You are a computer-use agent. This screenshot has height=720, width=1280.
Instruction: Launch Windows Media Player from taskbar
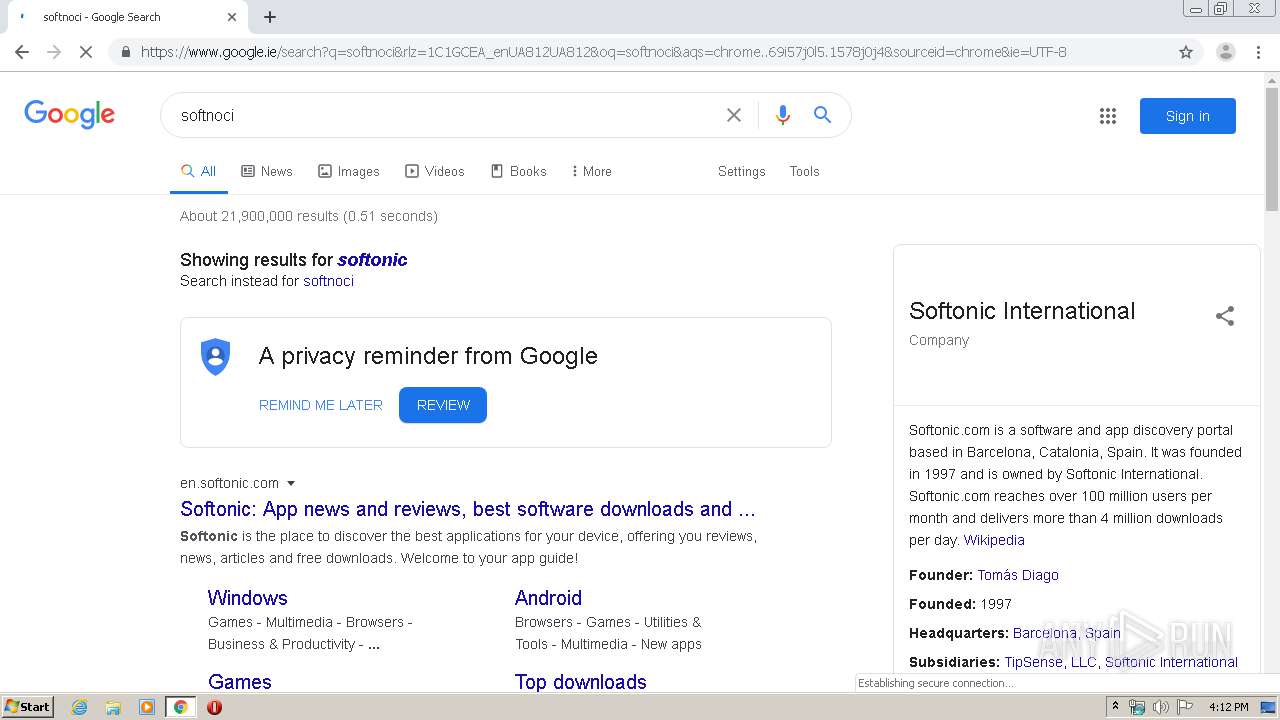(x=147, y=707)
